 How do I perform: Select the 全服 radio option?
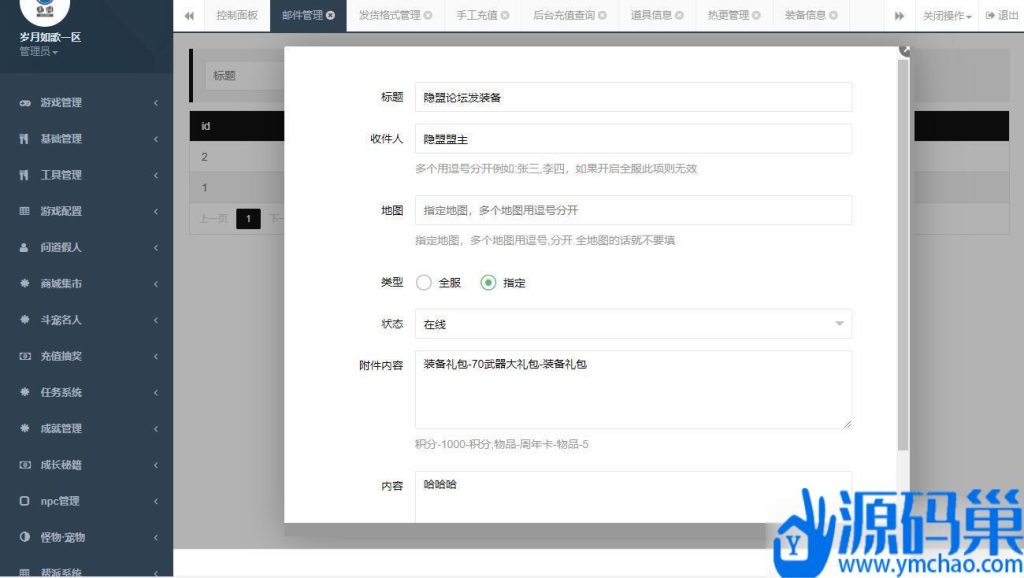pos(424,283)
